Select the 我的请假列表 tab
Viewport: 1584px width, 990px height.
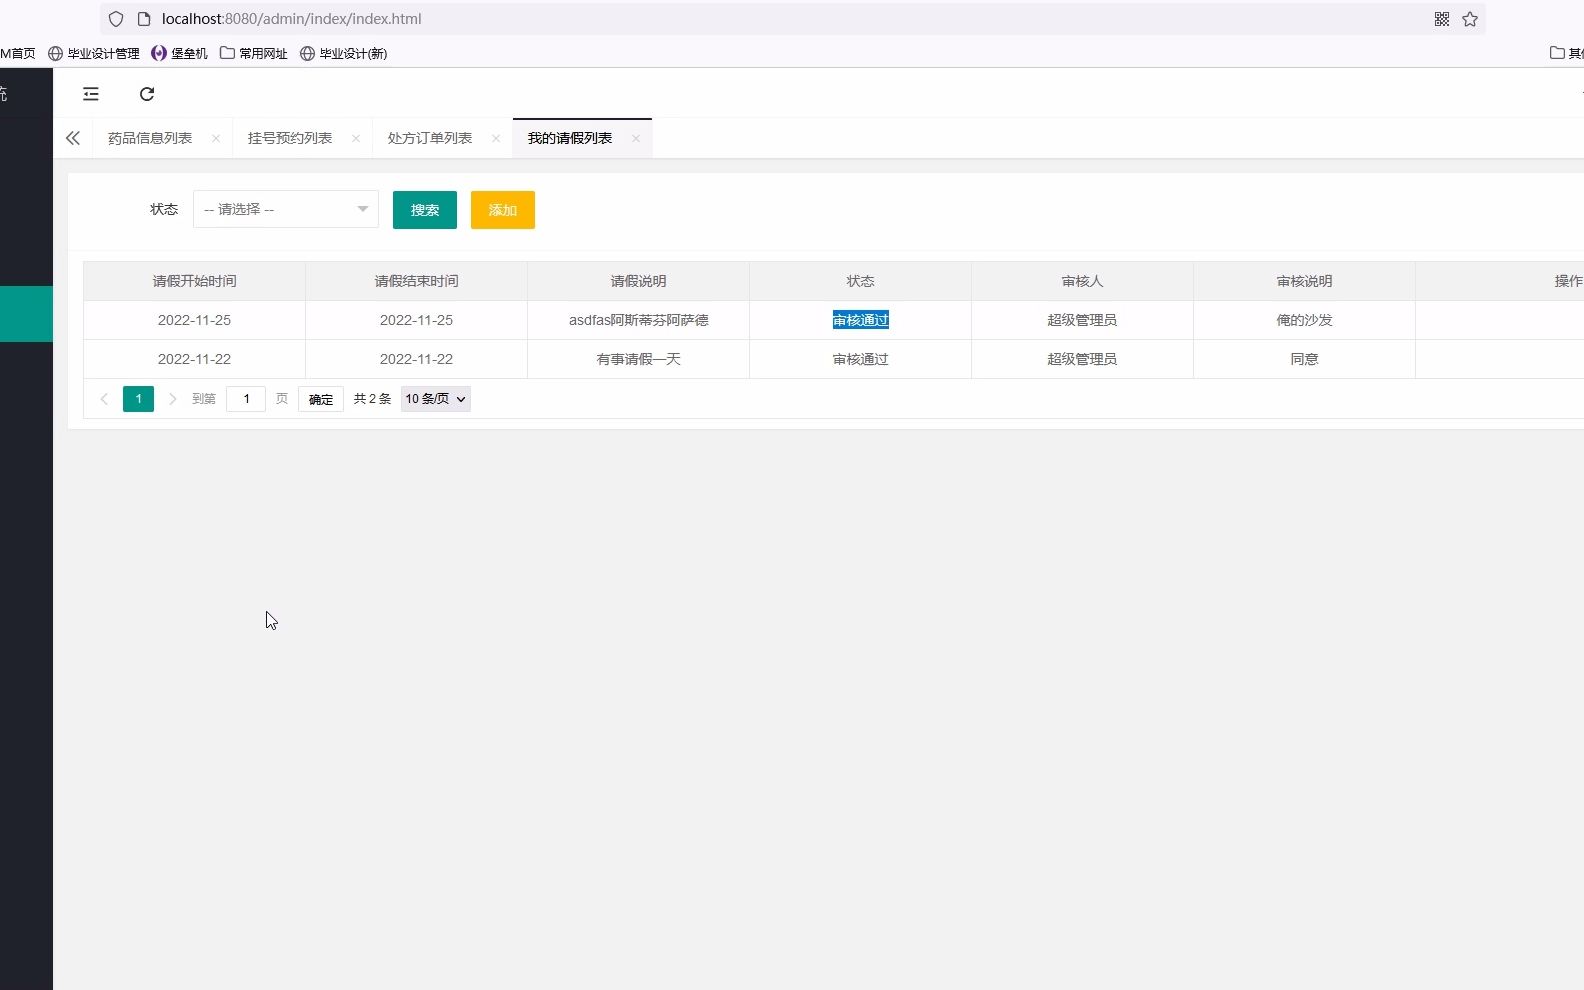[x=570, y=138]
